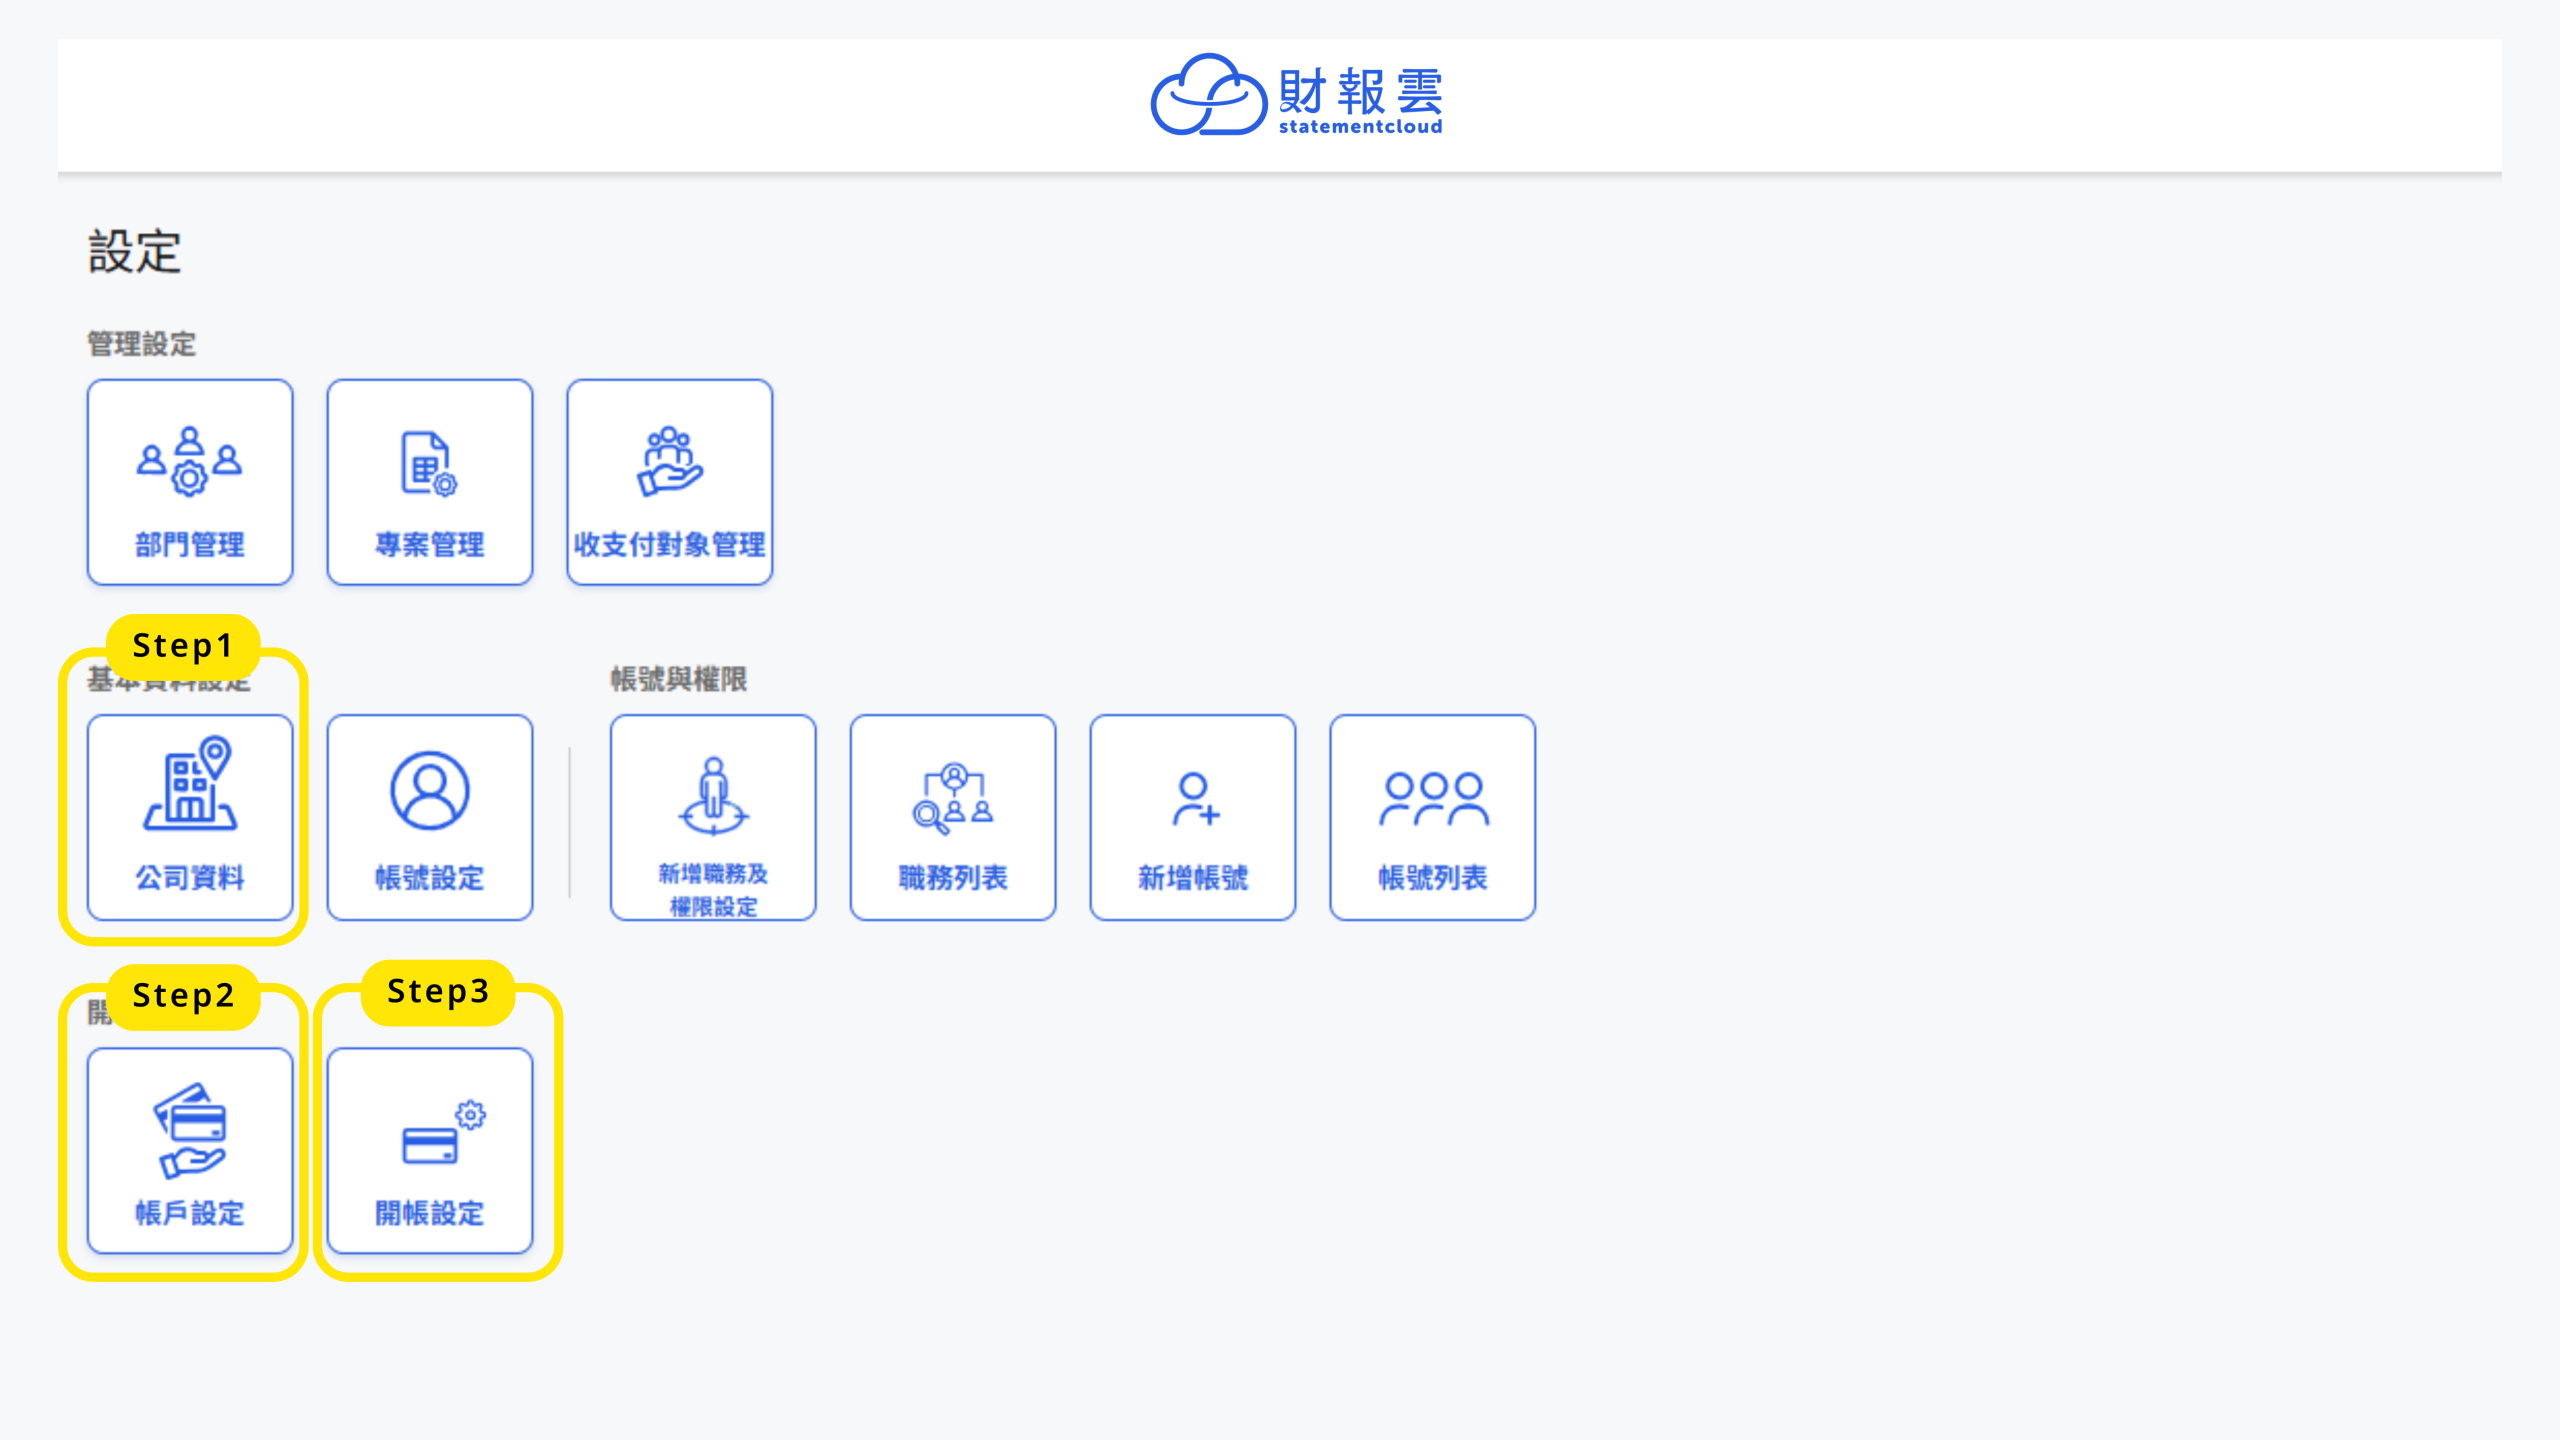Screen dimensions: 2560x1440
Task: Click the statementcloud text under the logo
Action: pos(1360,127)
